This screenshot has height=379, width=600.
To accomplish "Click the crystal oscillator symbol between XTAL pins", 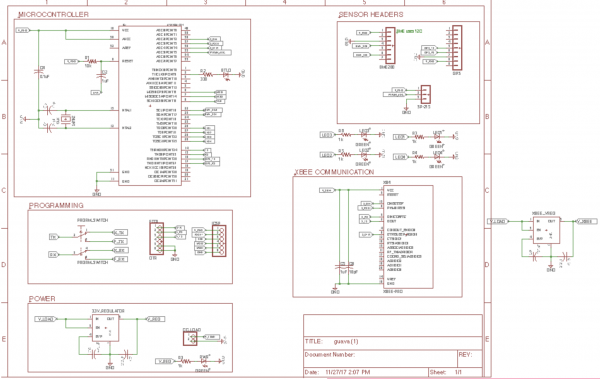I will tap(66, 119).
